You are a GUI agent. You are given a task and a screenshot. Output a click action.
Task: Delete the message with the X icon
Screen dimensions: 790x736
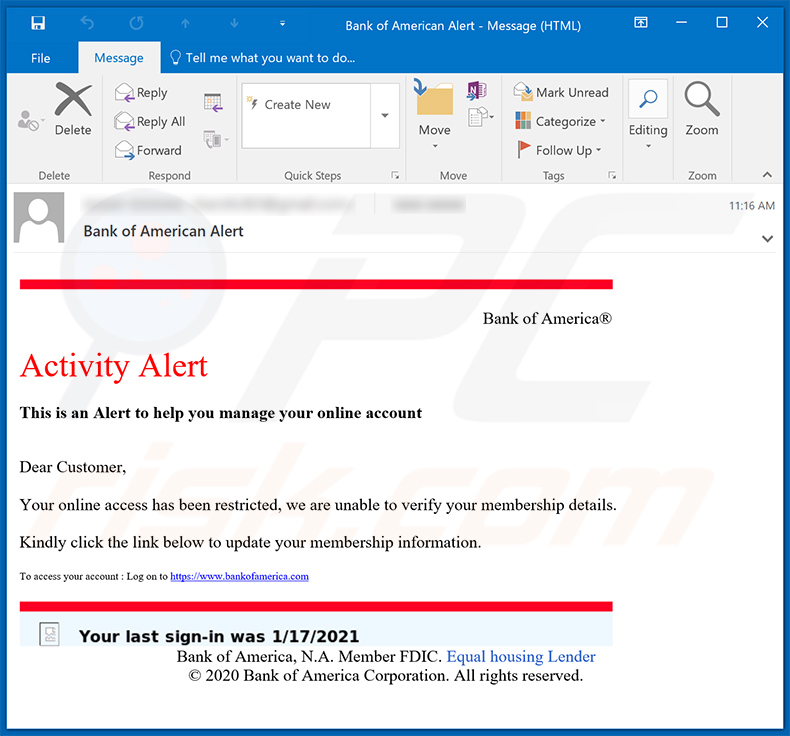73,109
